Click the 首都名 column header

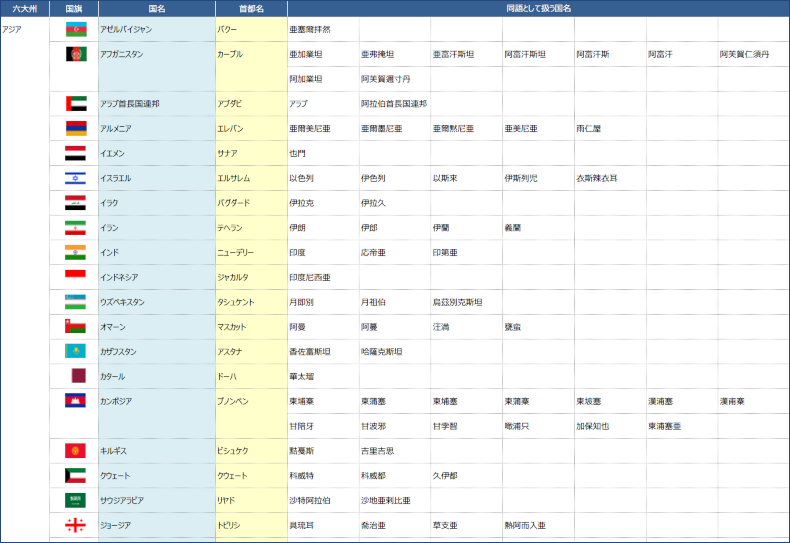click(251, 8)
